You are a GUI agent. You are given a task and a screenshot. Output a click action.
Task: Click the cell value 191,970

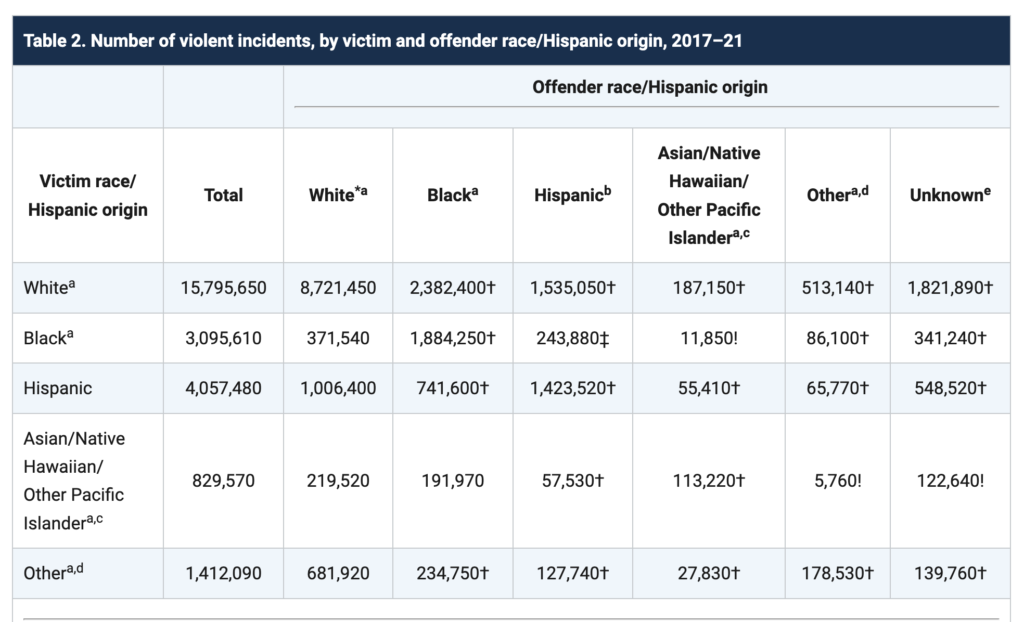click(453, 482)
